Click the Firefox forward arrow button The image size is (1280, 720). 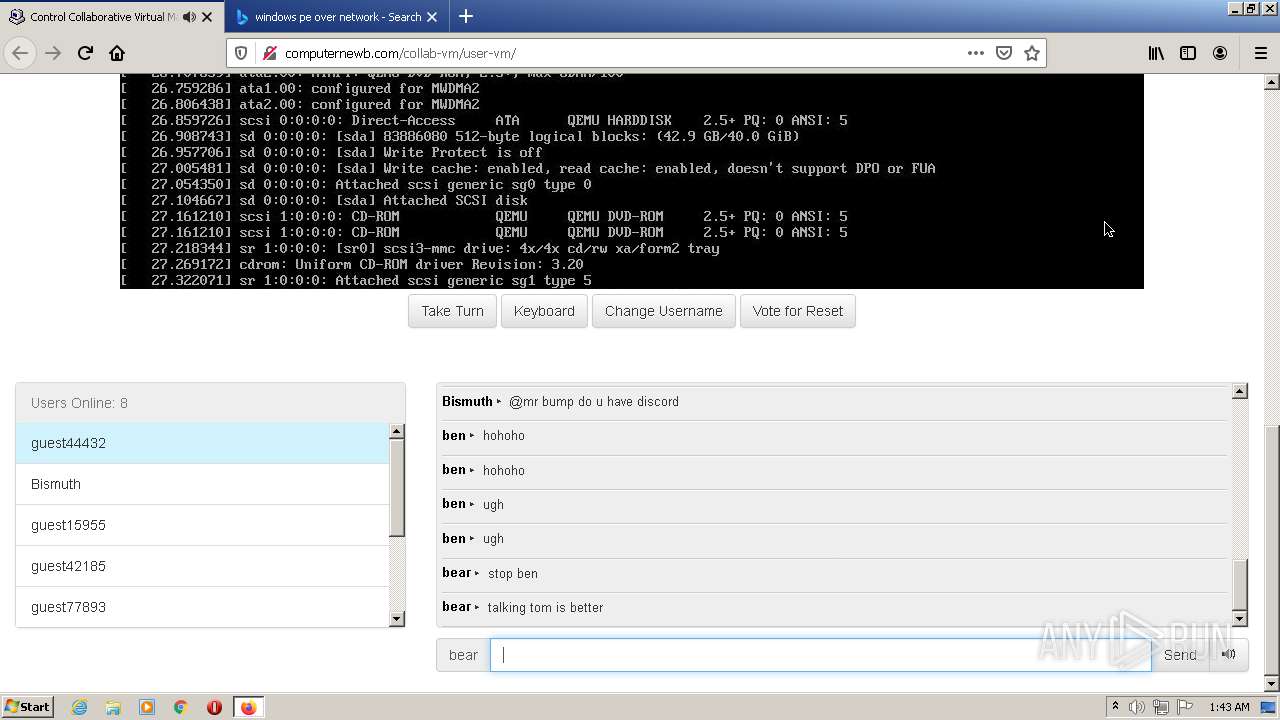[54, 53]
